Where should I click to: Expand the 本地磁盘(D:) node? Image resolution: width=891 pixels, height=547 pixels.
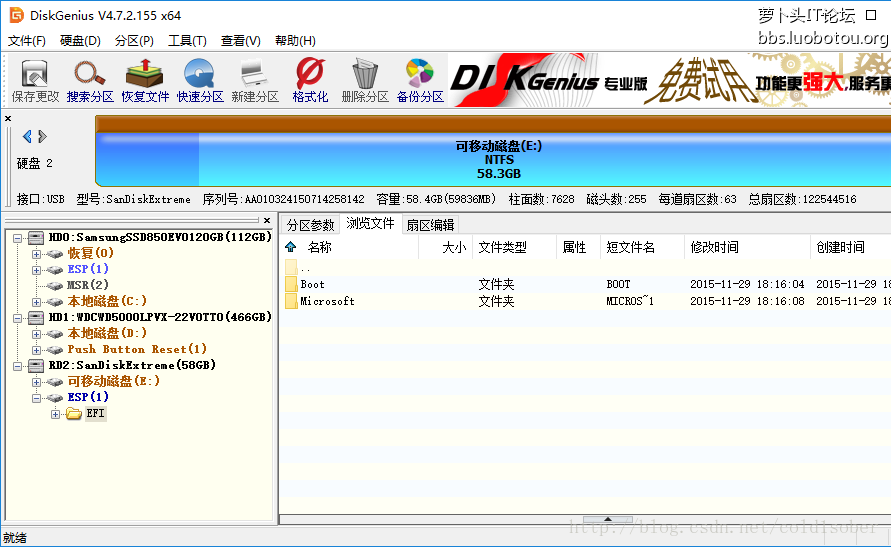pyautogui.click(x=36, y=334)
